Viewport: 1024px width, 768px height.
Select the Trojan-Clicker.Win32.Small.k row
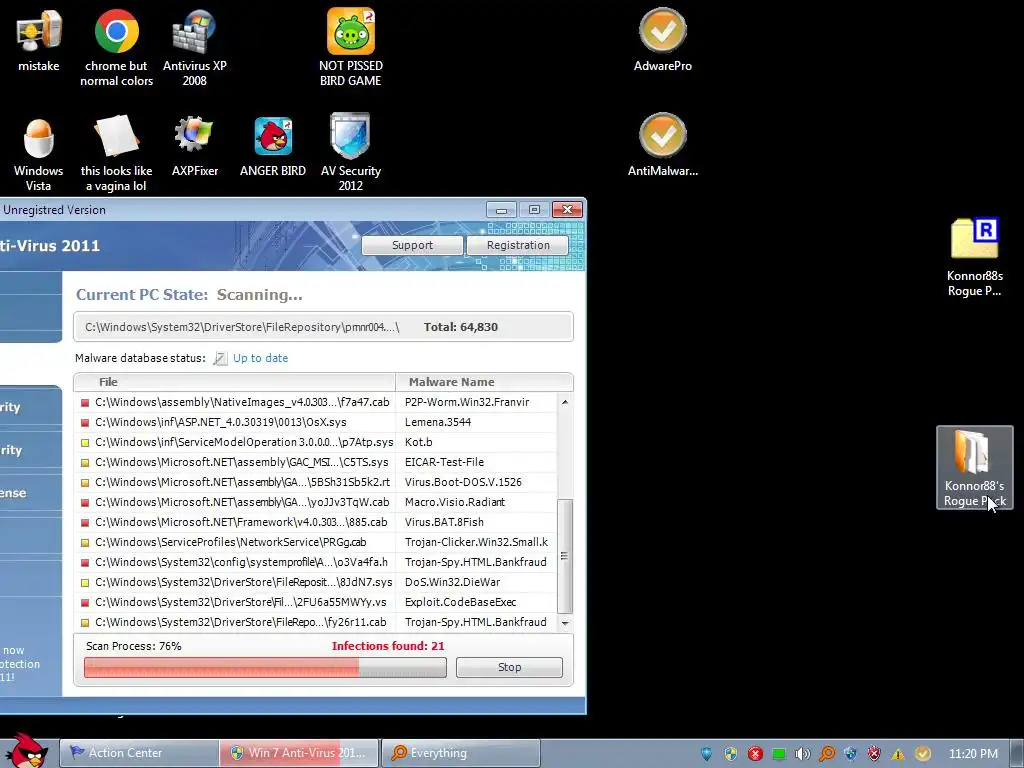click(315, 542)
